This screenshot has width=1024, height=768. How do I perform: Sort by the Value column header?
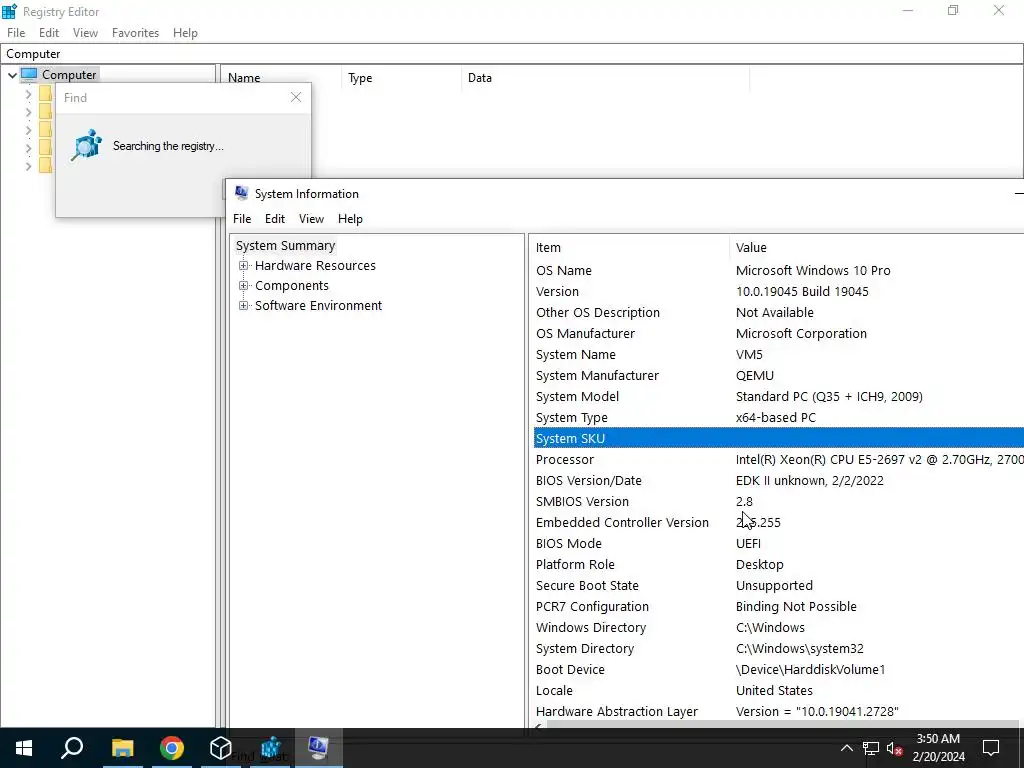click(x=876, y=248)
